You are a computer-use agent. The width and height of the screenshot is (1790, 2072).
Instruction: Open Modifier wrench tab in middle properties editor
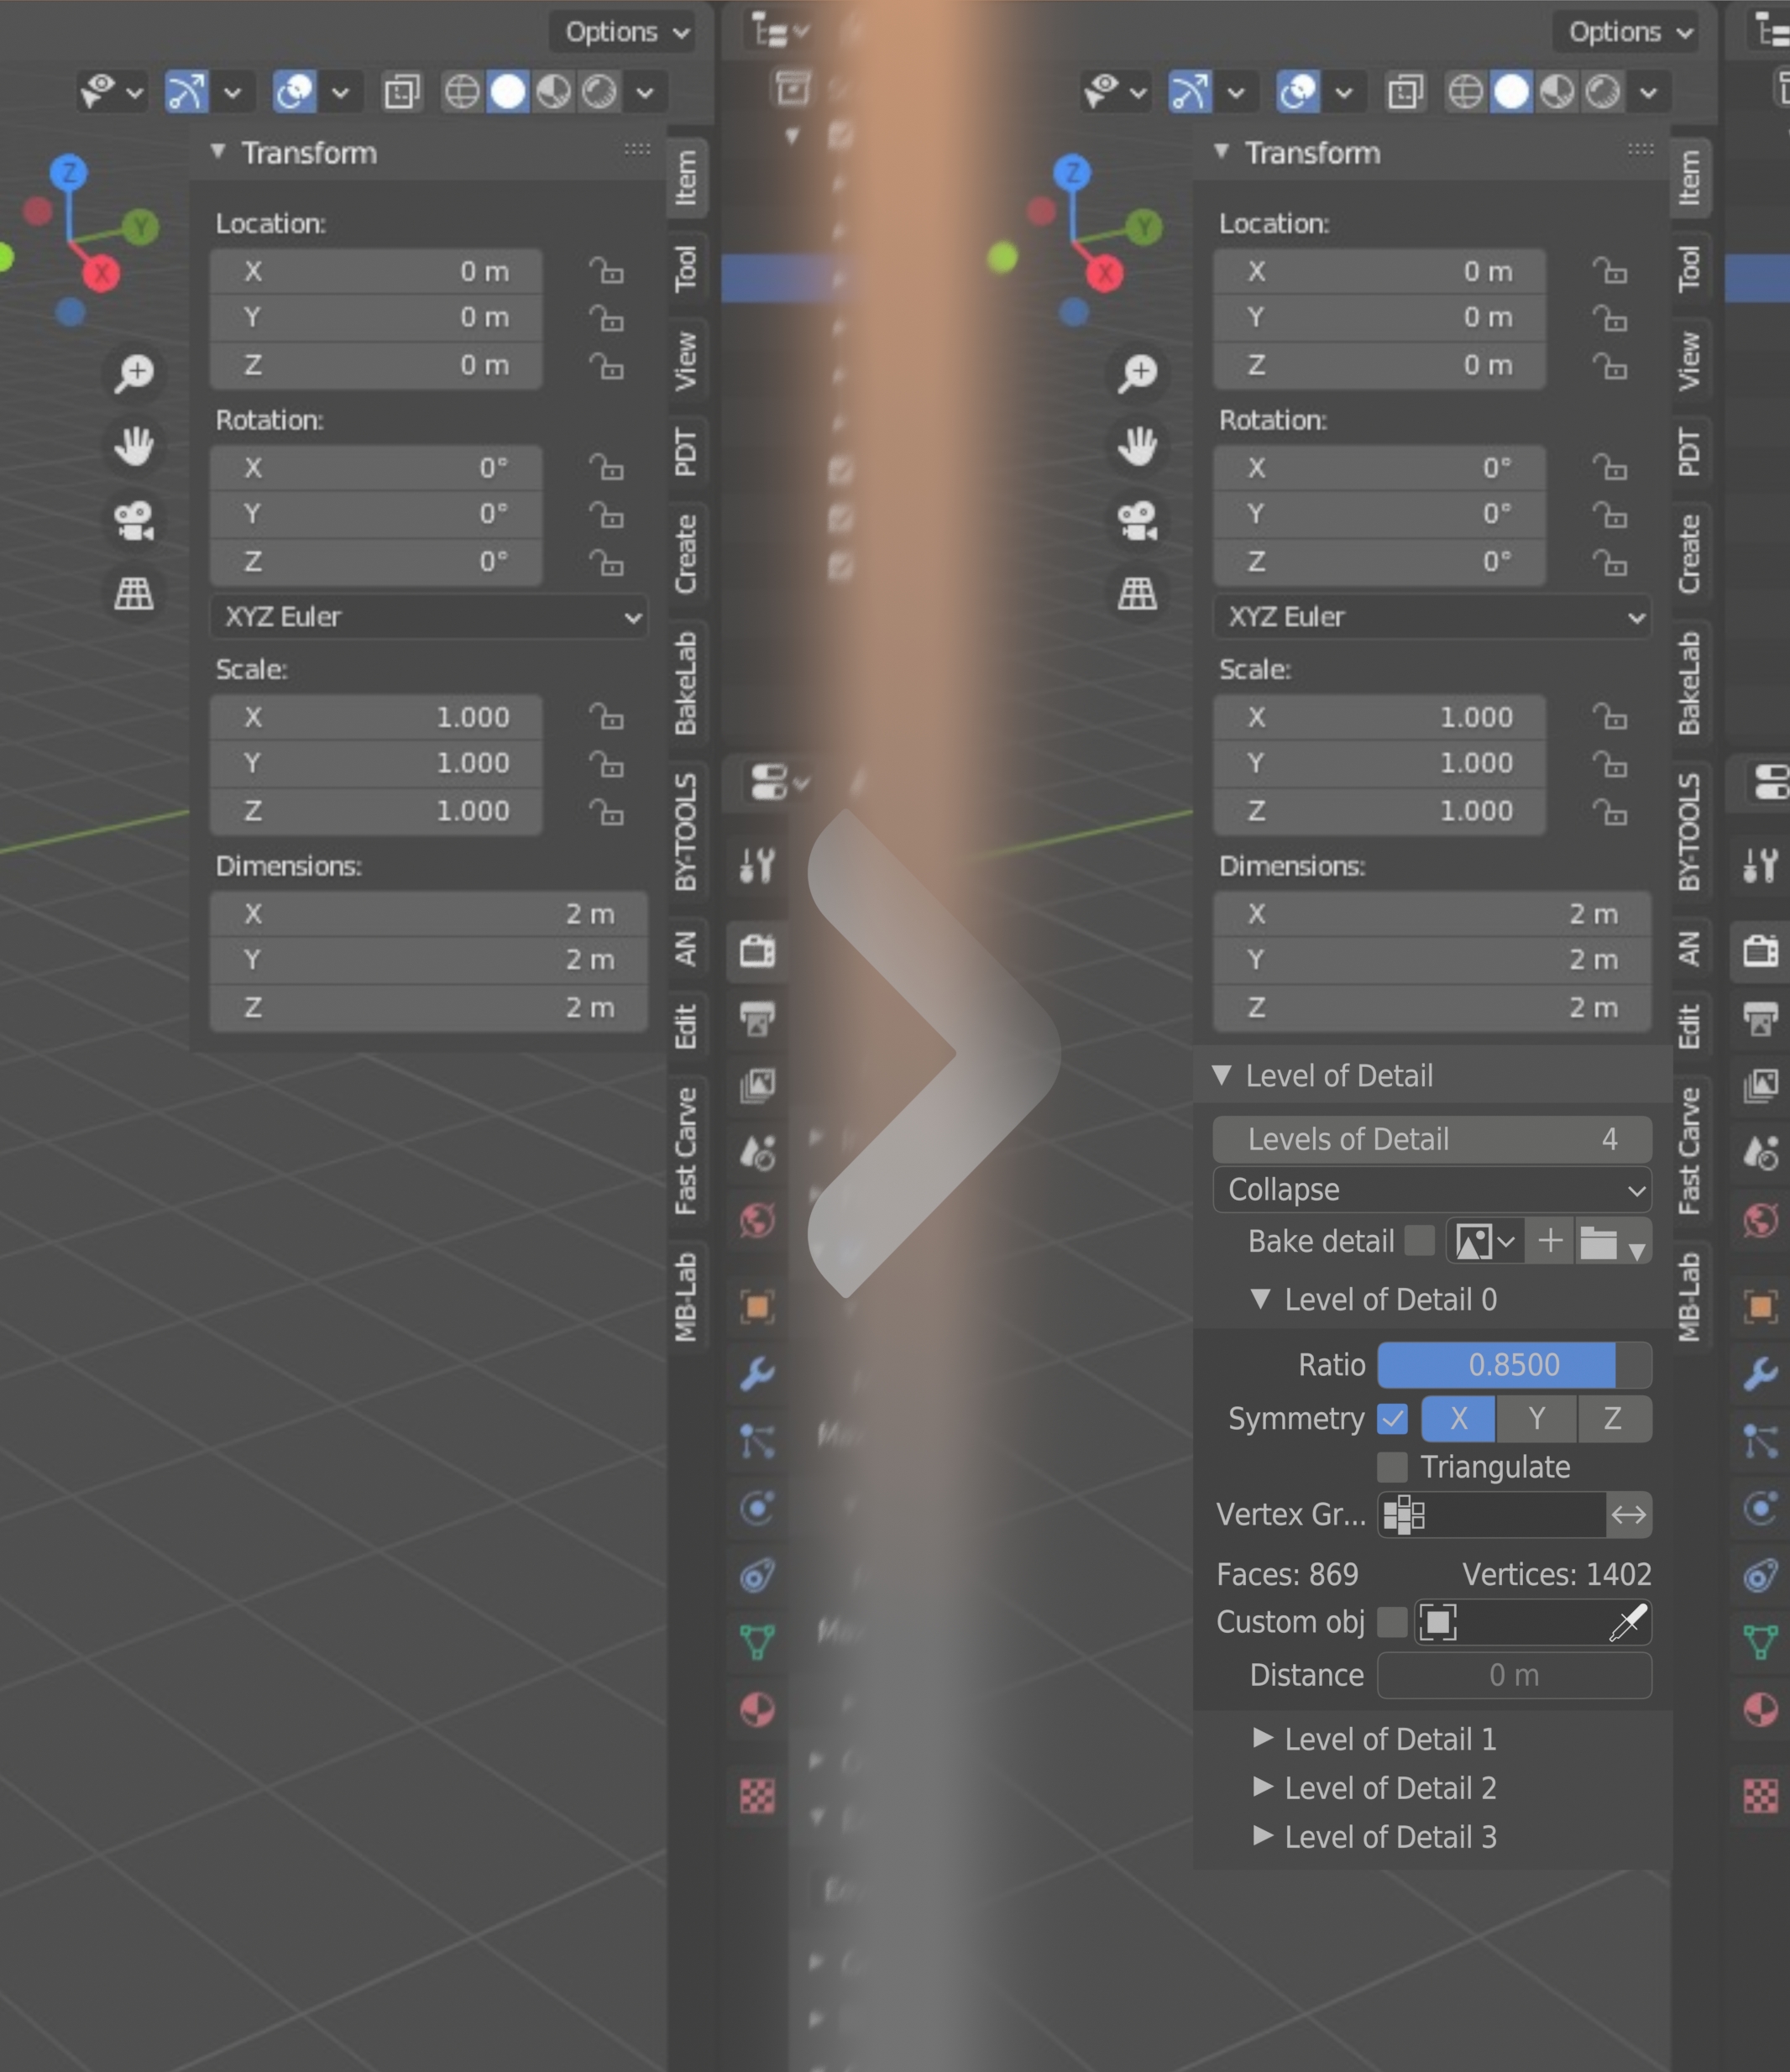pos(758,1373)
